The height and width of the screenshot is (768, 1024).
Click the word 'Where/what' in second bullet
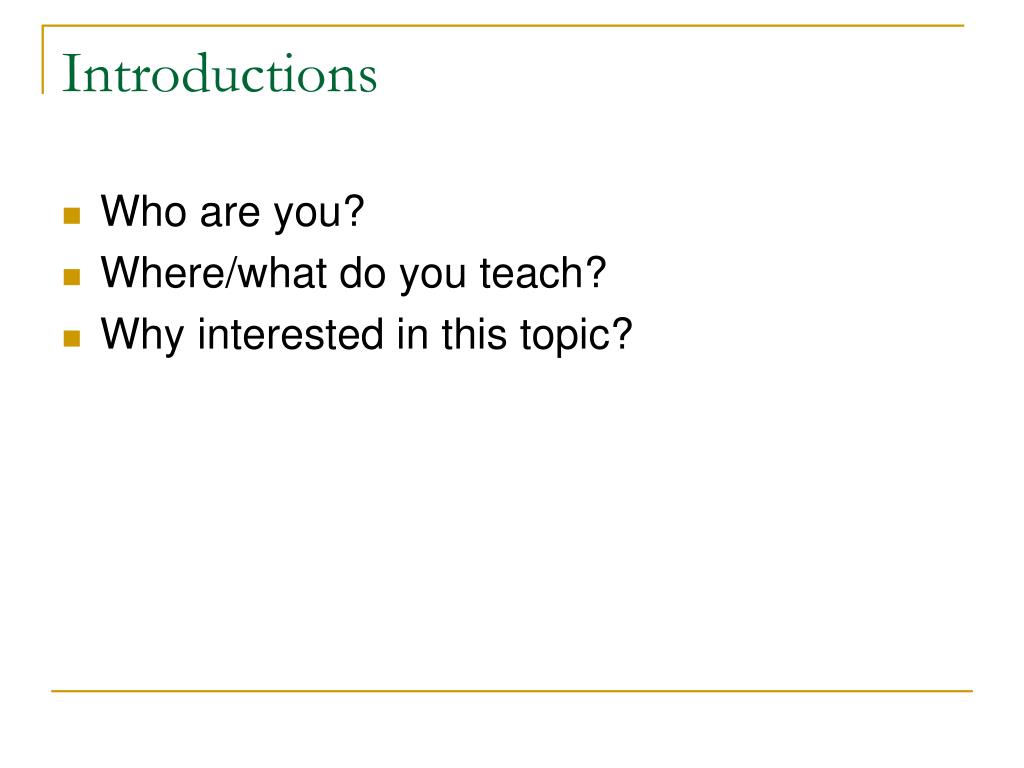coord(214,272)
